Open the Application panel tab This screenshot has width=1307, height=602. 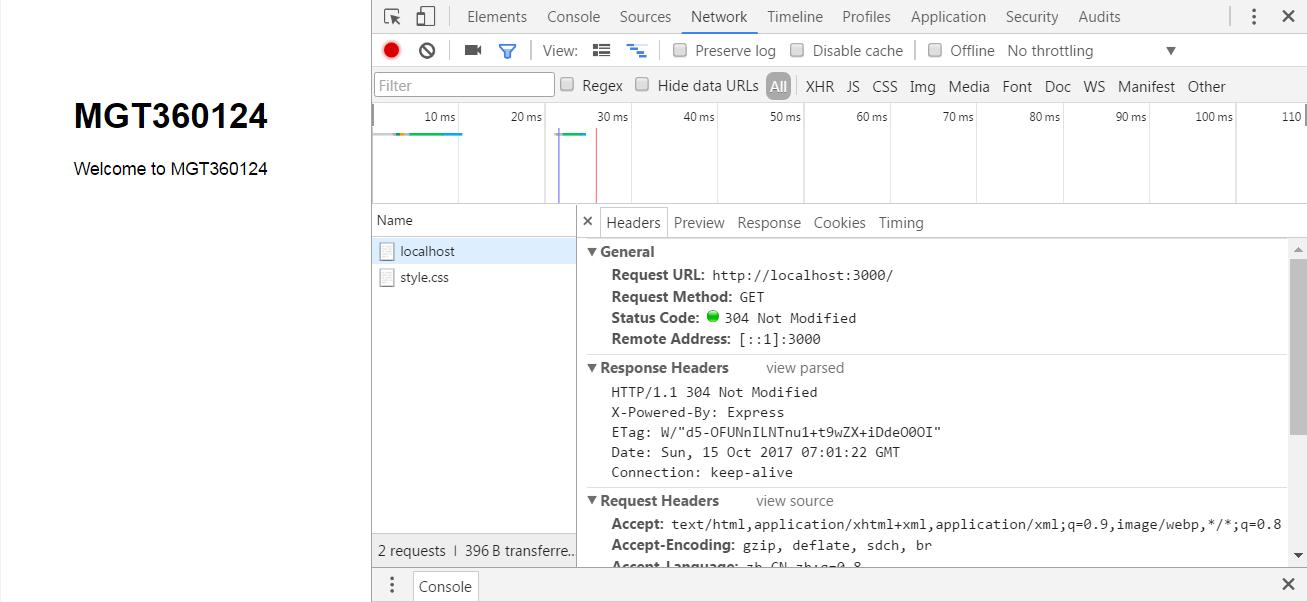tap(948, 17)
